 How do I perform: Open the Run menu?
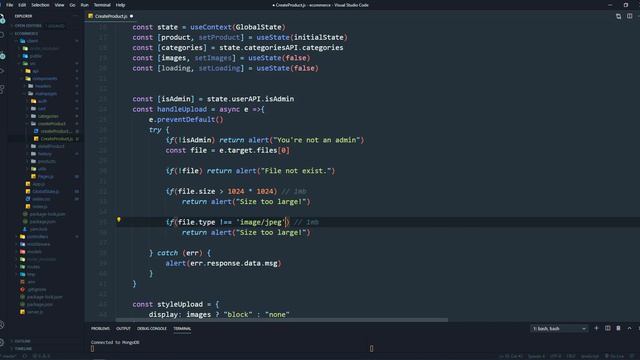[x=84, y=5]
